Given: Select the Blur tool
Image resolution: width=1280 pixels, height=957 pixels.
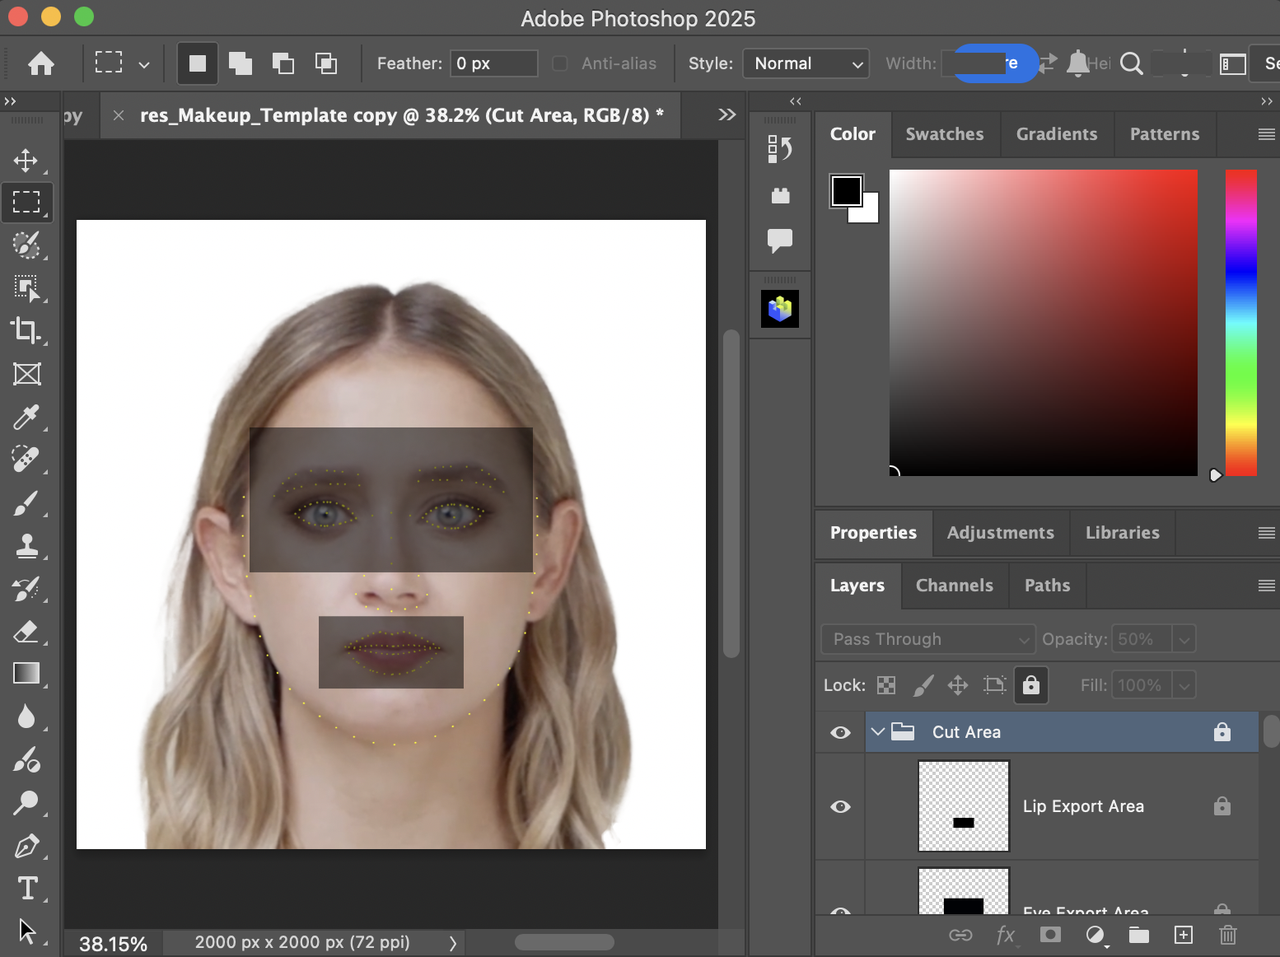Looking at the screenshot, I should pos(26,717).
